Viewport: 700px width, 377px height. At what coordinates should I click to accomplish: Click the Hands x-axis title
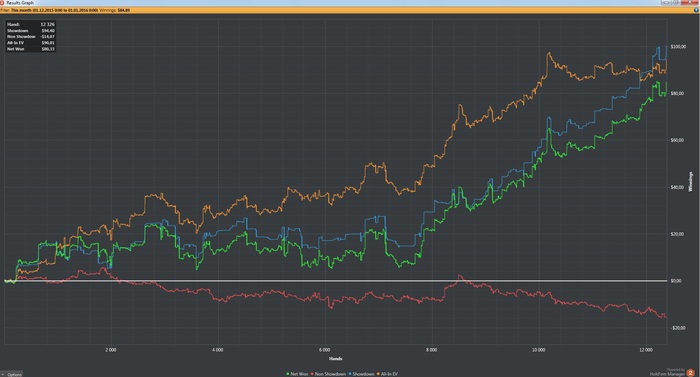[x=335, y=359]
